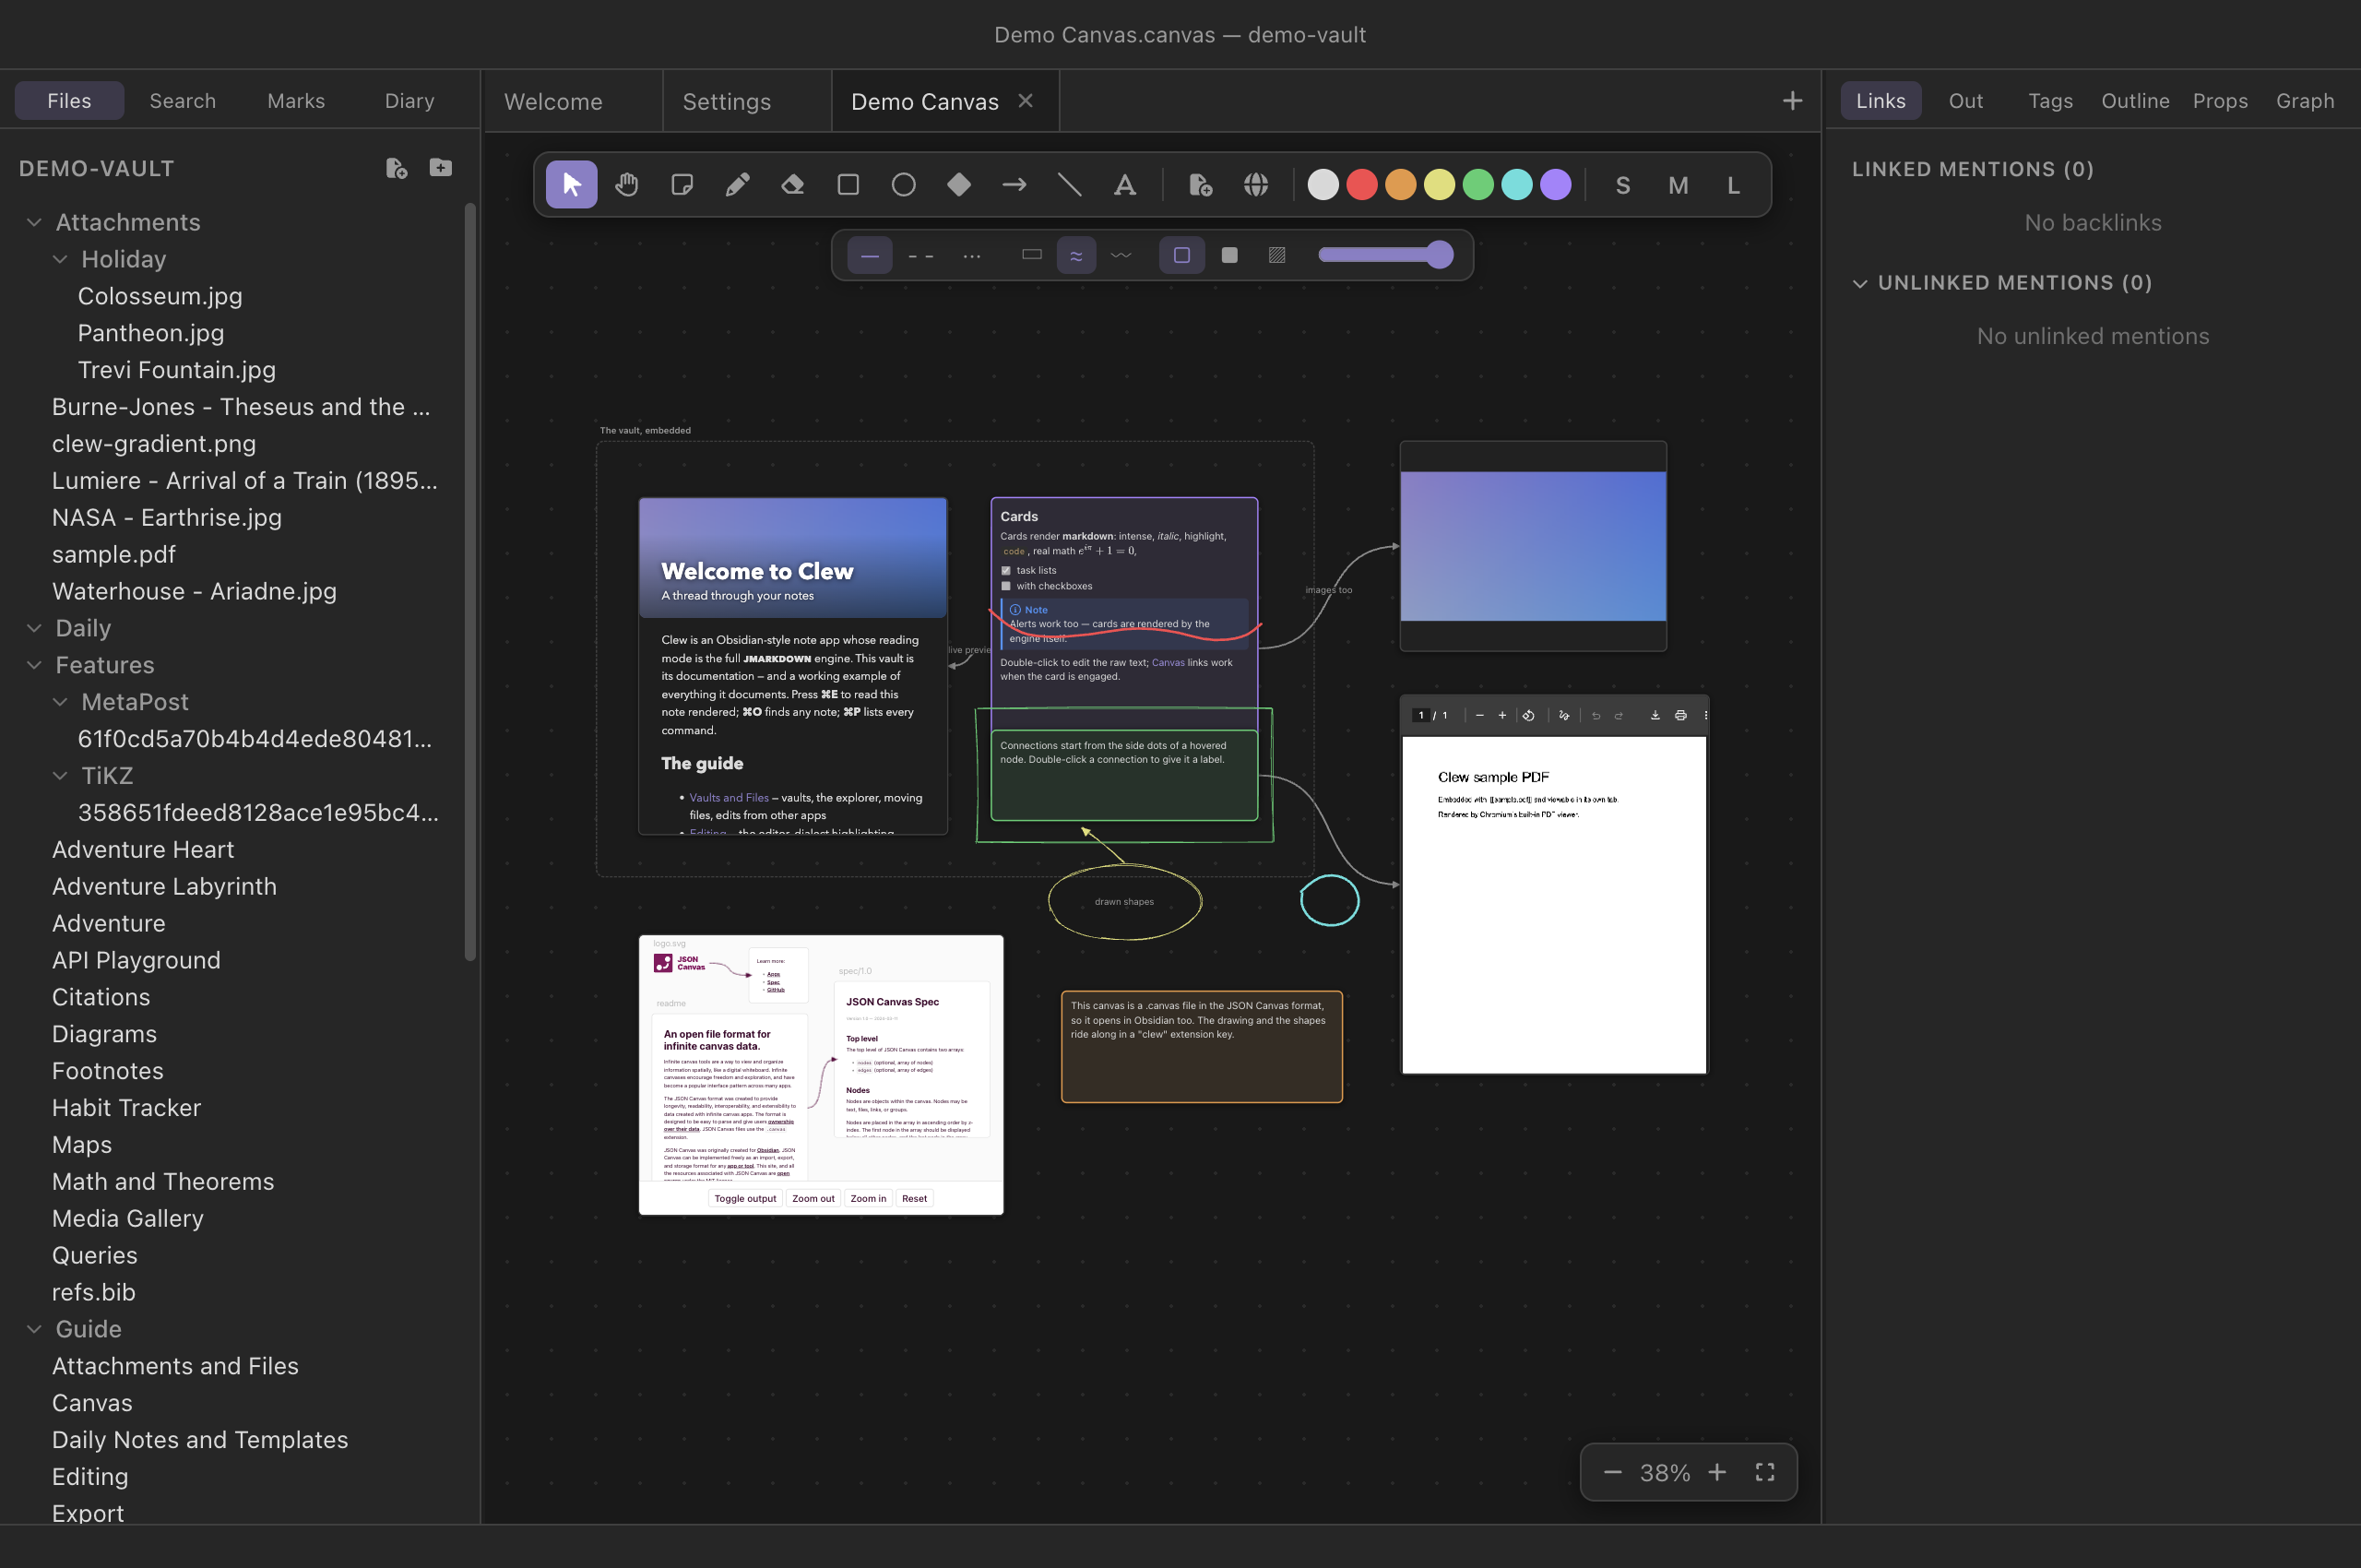The width and height of the screenshot is (2361, 1568).
Task: Collapse the Attachments folder
Action: [x=34, y=222]
